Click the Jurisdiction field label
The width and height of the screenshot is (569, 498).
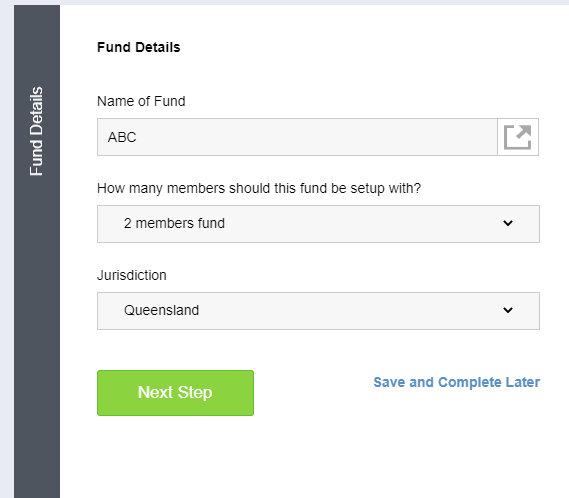click(x=132, y=275)
